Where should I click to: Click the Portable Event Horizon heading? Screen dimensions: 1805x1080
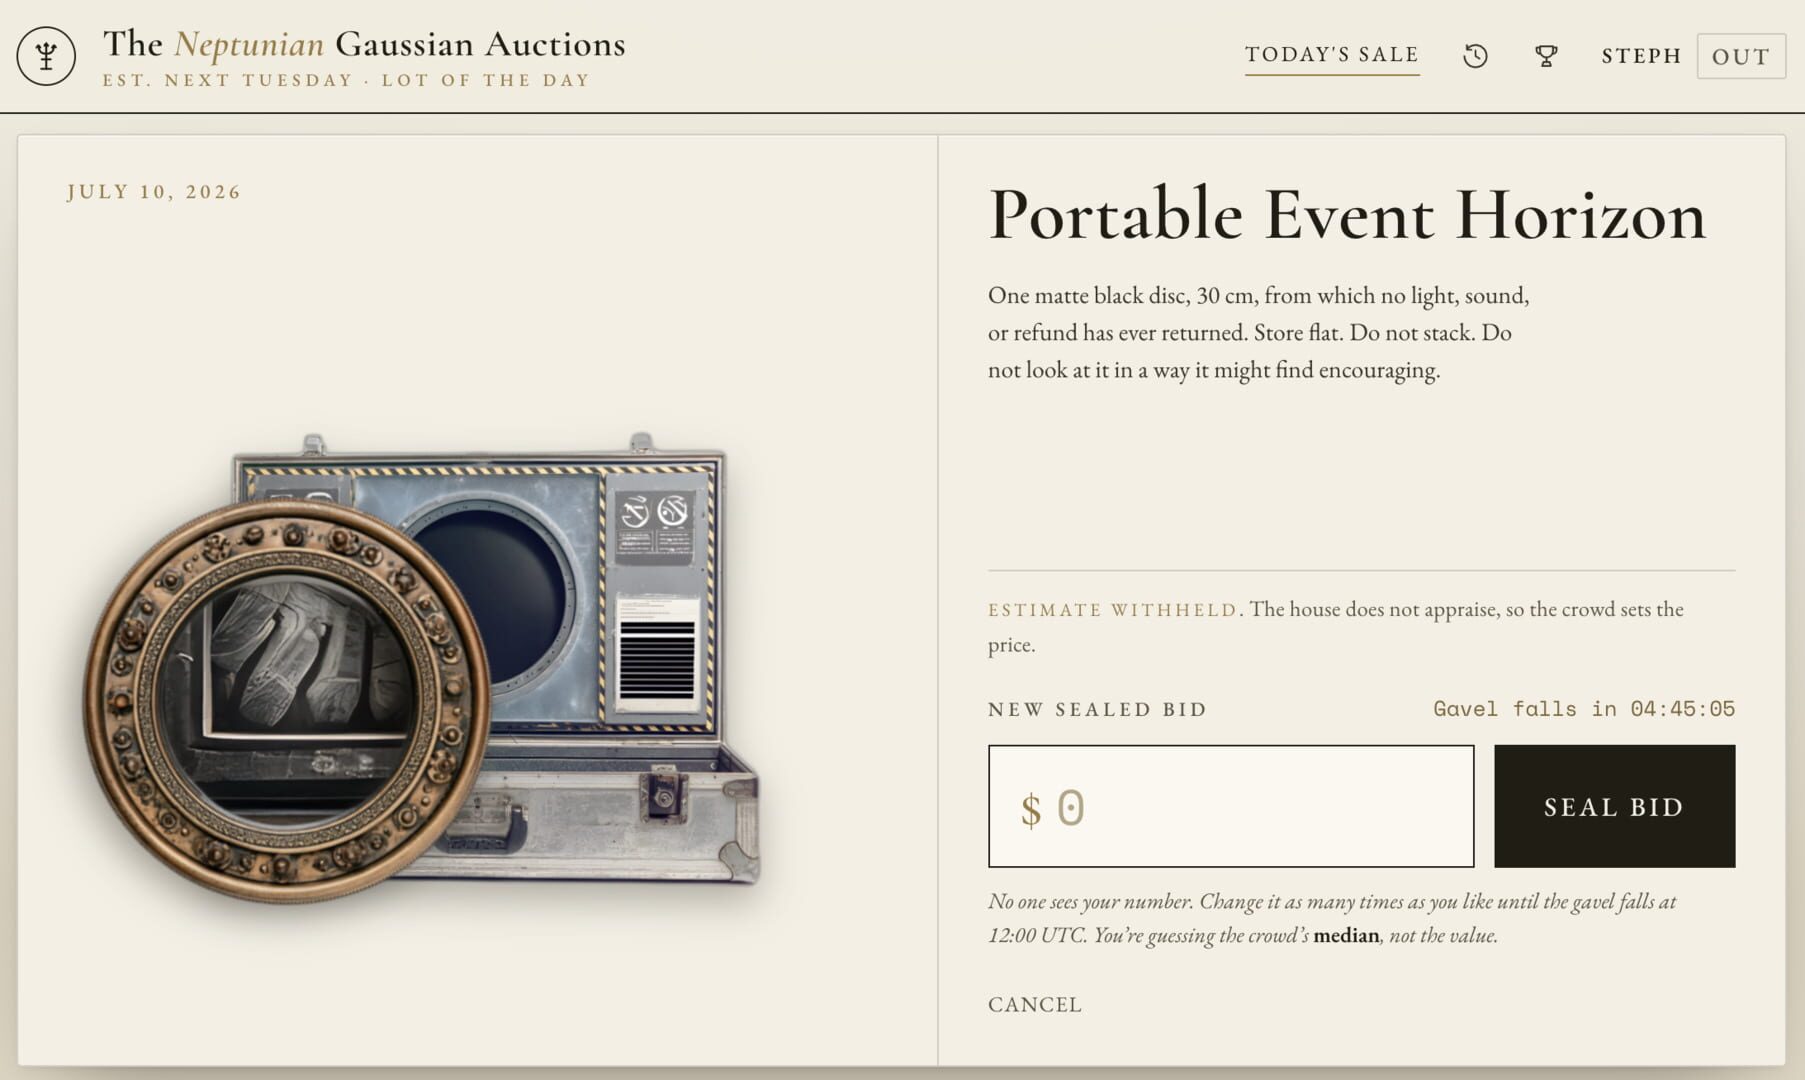1347,214
